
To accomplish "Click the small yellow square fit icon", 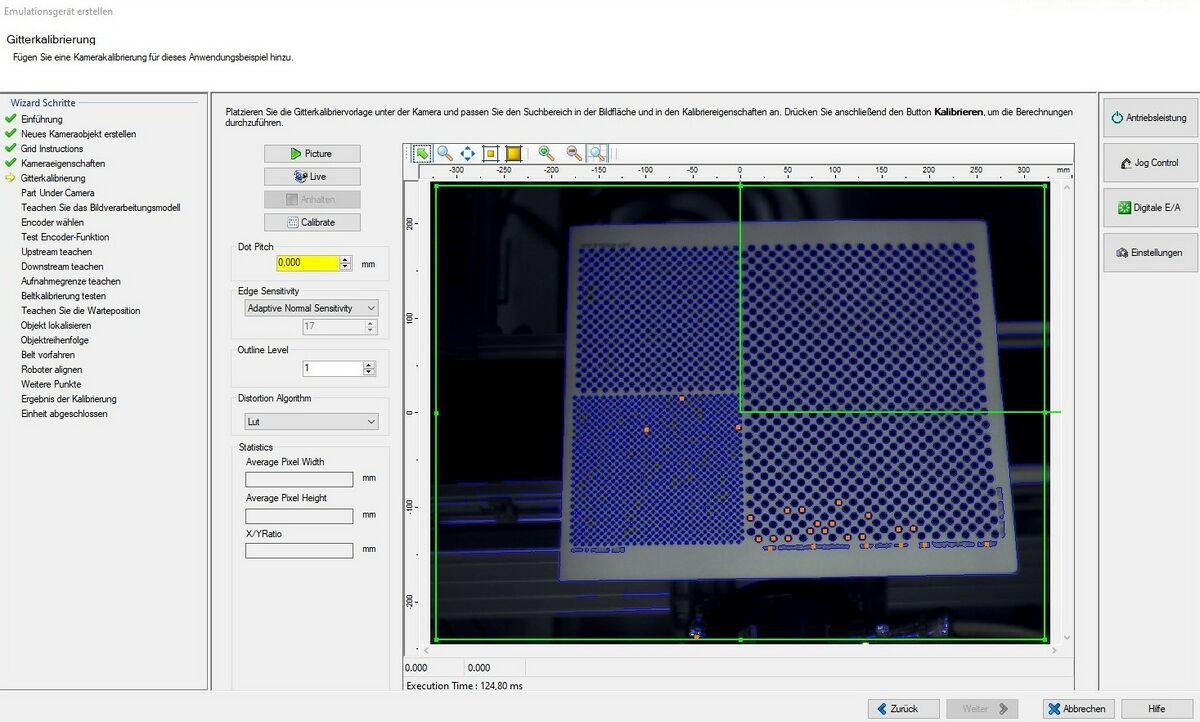I will coord(490,153).
